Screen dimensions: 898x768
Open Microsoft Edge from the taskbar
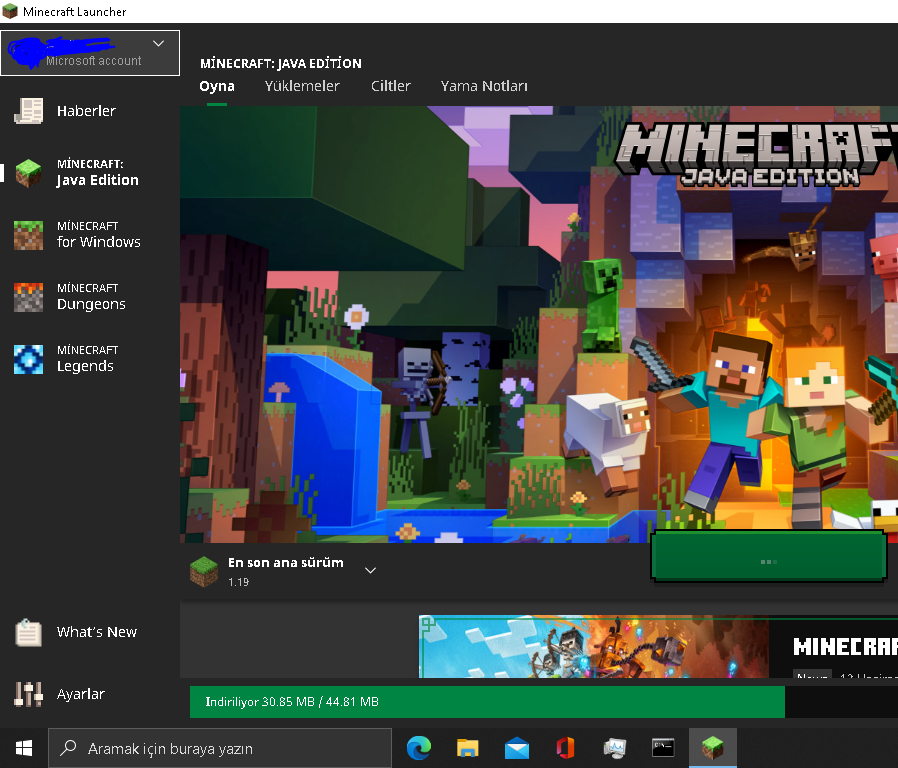tap(419, 749)
